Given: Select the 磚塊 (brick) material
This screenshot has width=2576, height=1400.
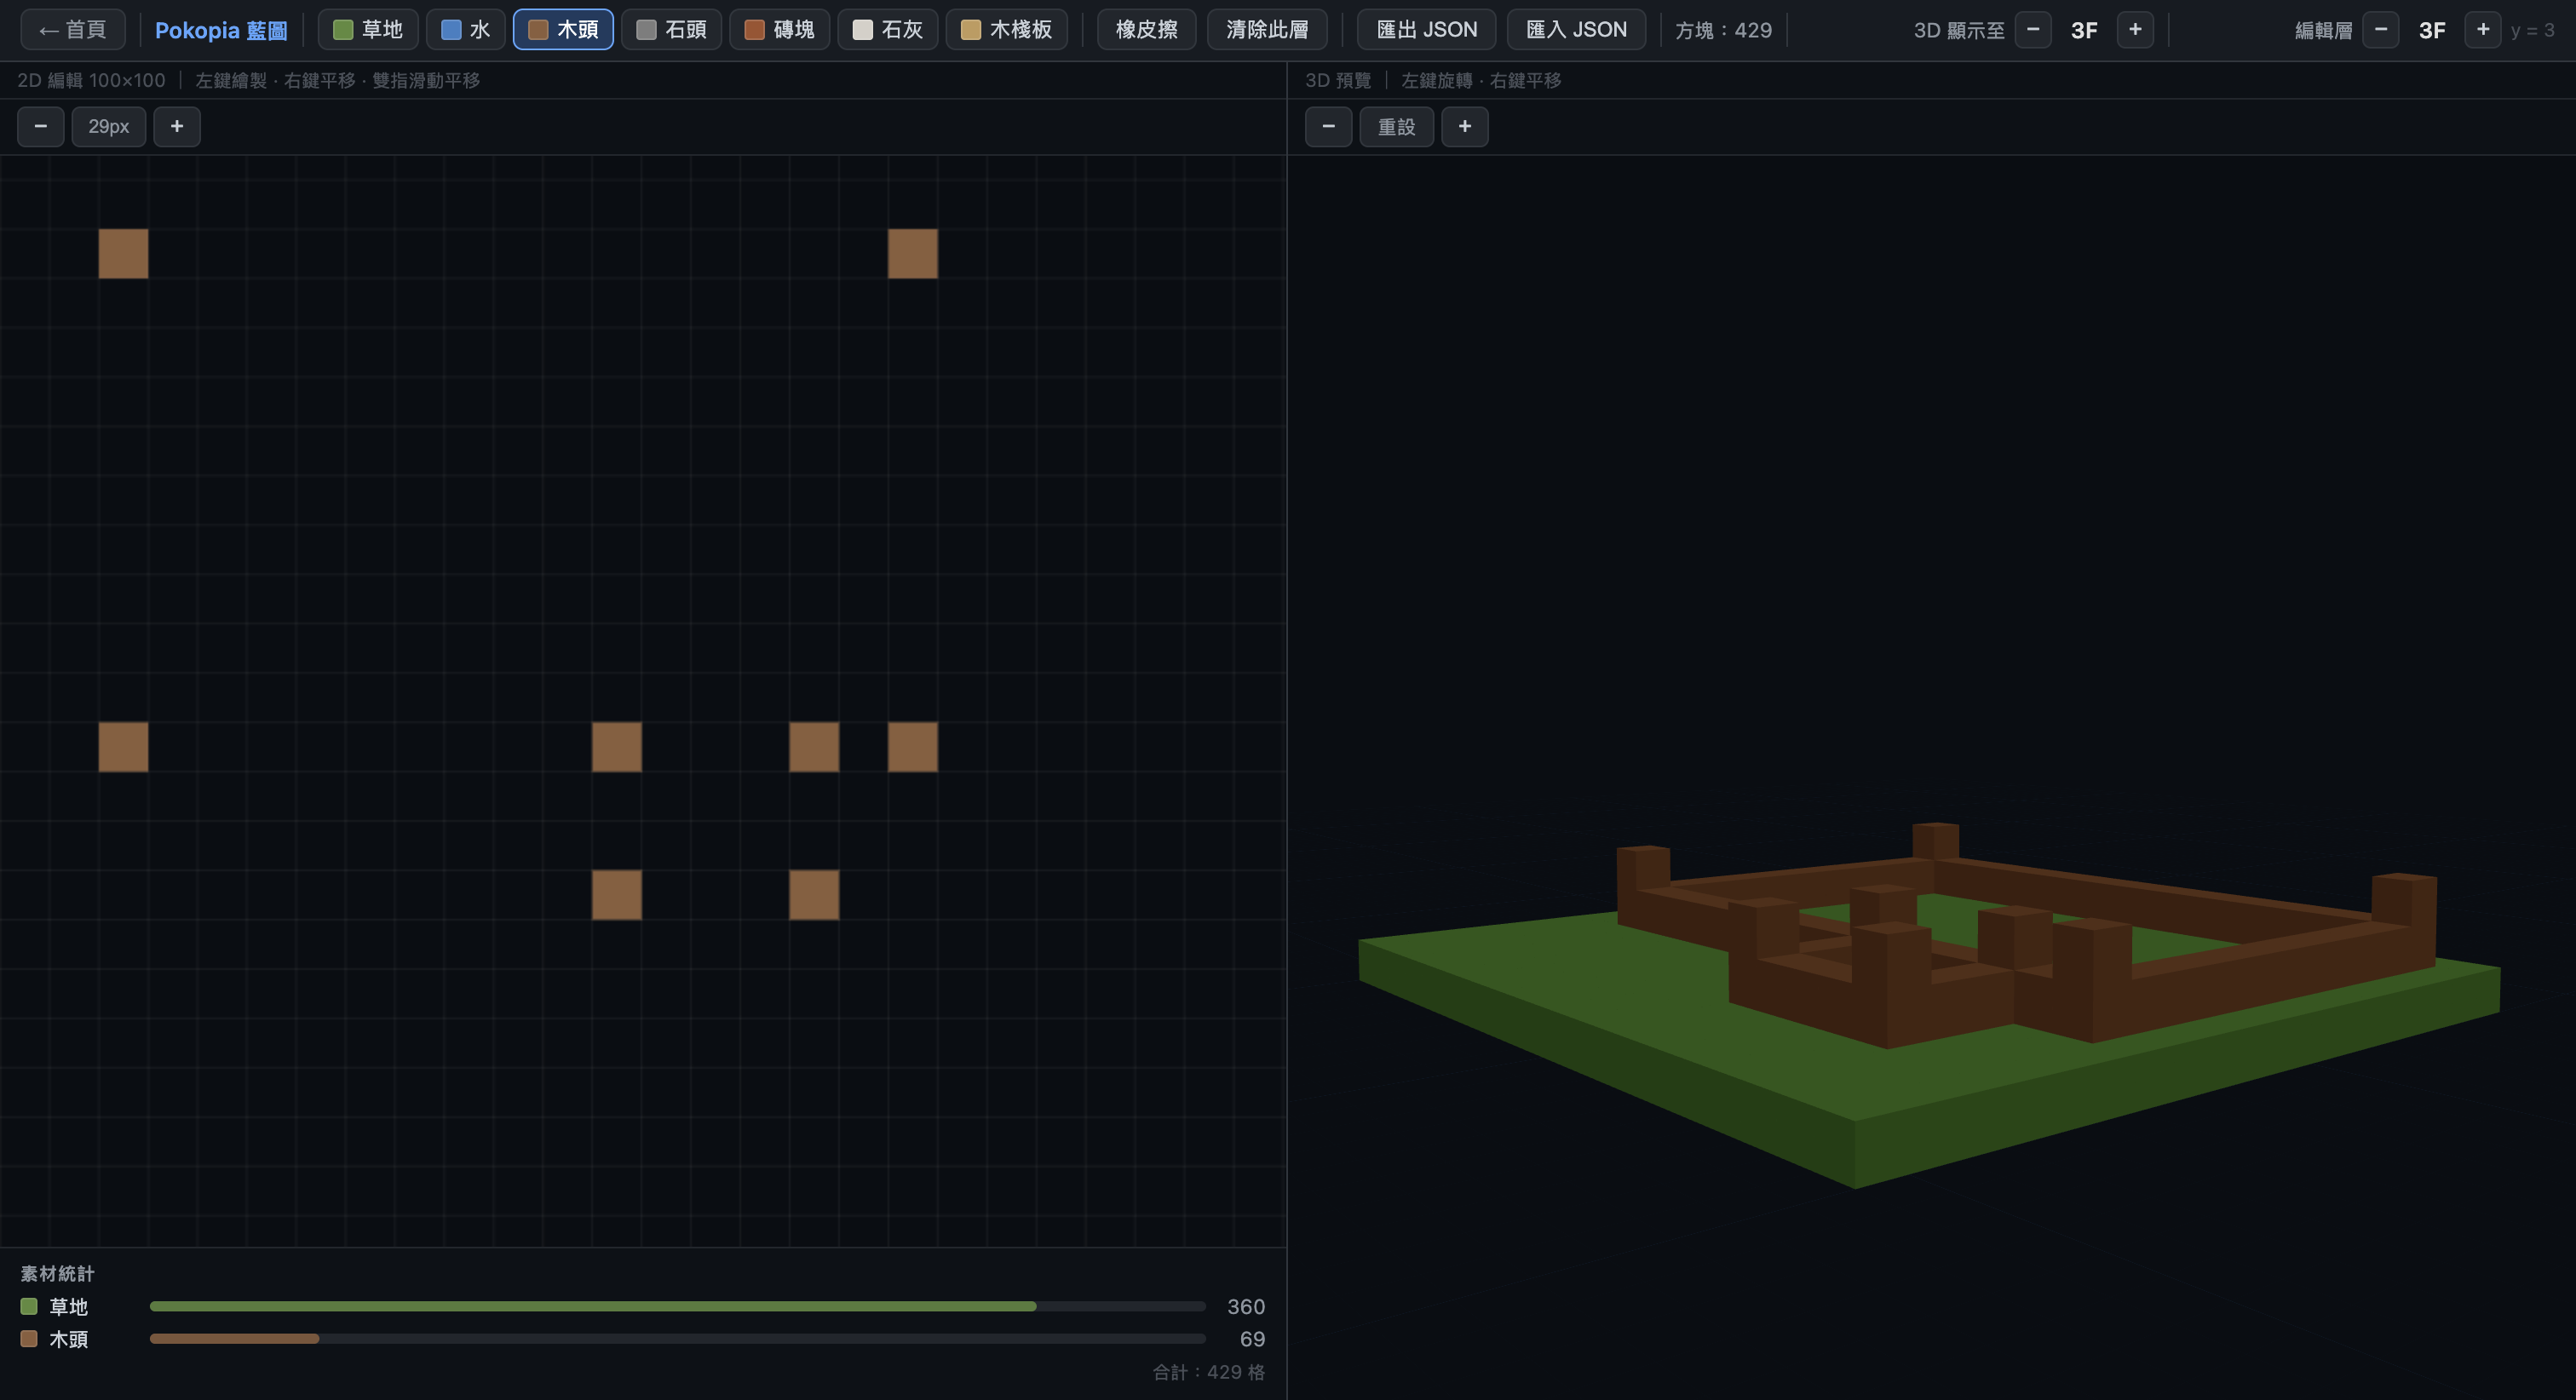Looking at the screenshot, I should pos(778,29).
